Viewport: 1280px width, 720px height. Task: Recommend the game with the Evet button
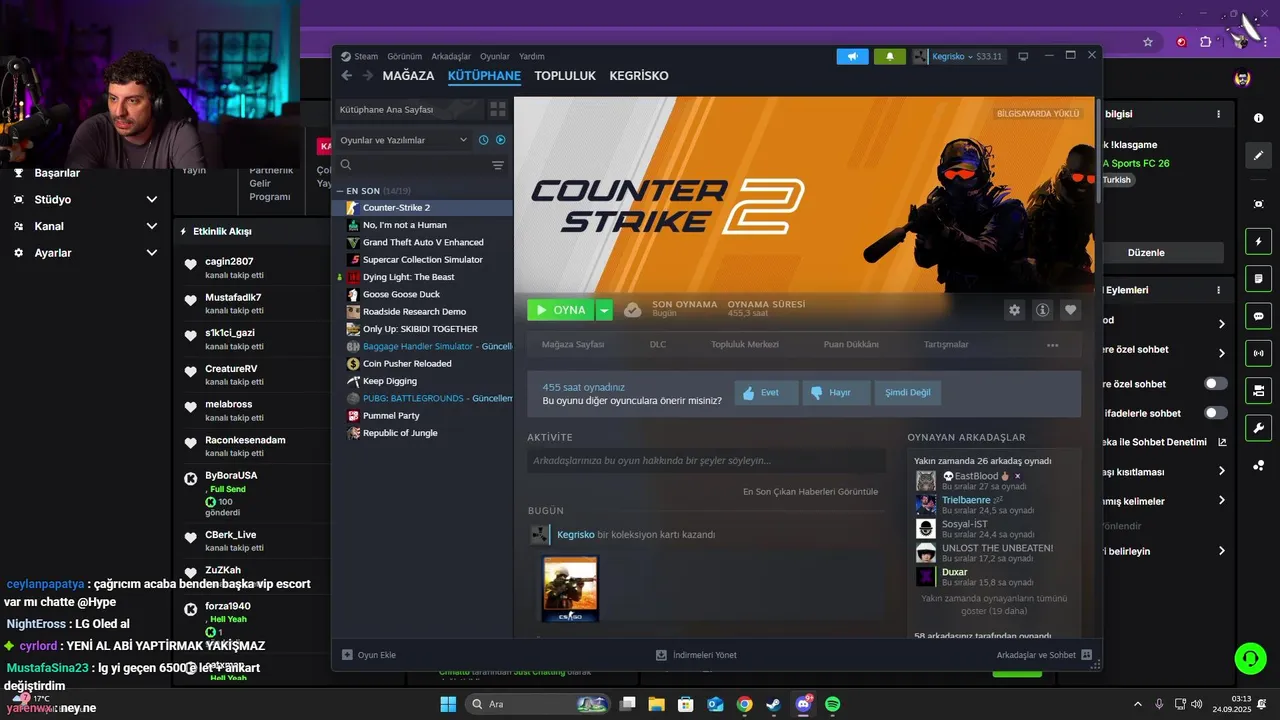click(766, 392)
